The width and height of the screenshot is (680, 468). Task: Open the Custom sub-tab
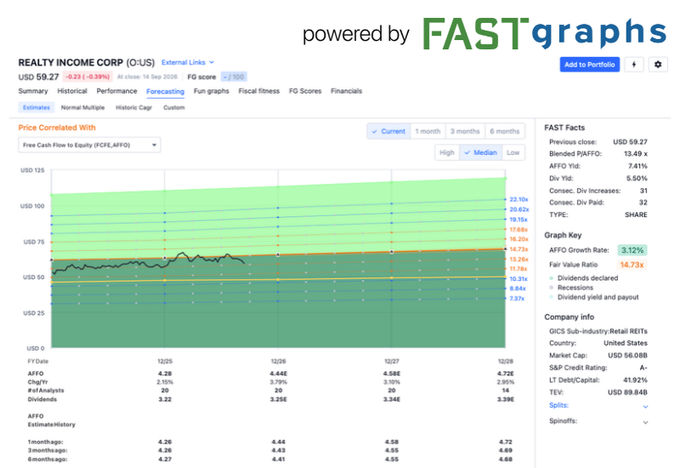pyautogui.click(x=174, y=108)
